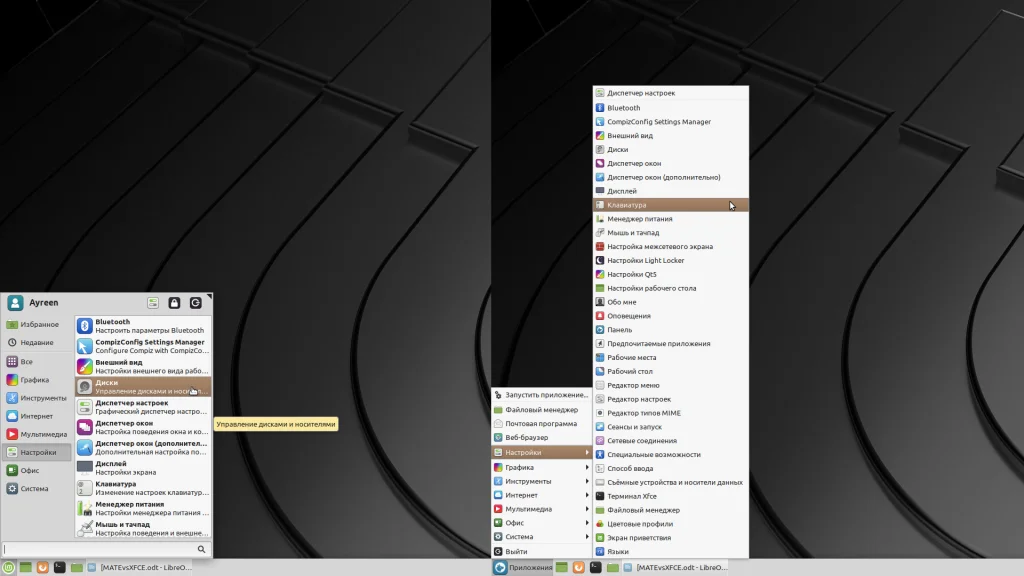Click the Обо мне icon
Image resolution: width=1024 pixels, height=576 pixels.
(x=600, y=302)
